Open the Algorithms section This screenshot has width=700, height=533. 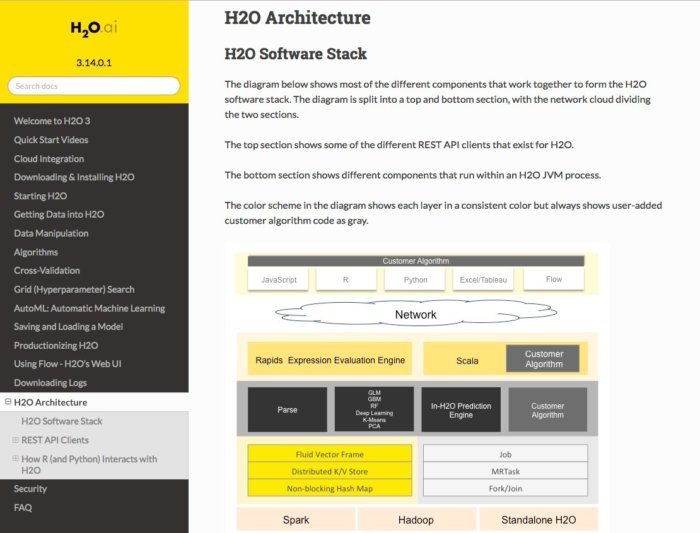tap(36, 252)
